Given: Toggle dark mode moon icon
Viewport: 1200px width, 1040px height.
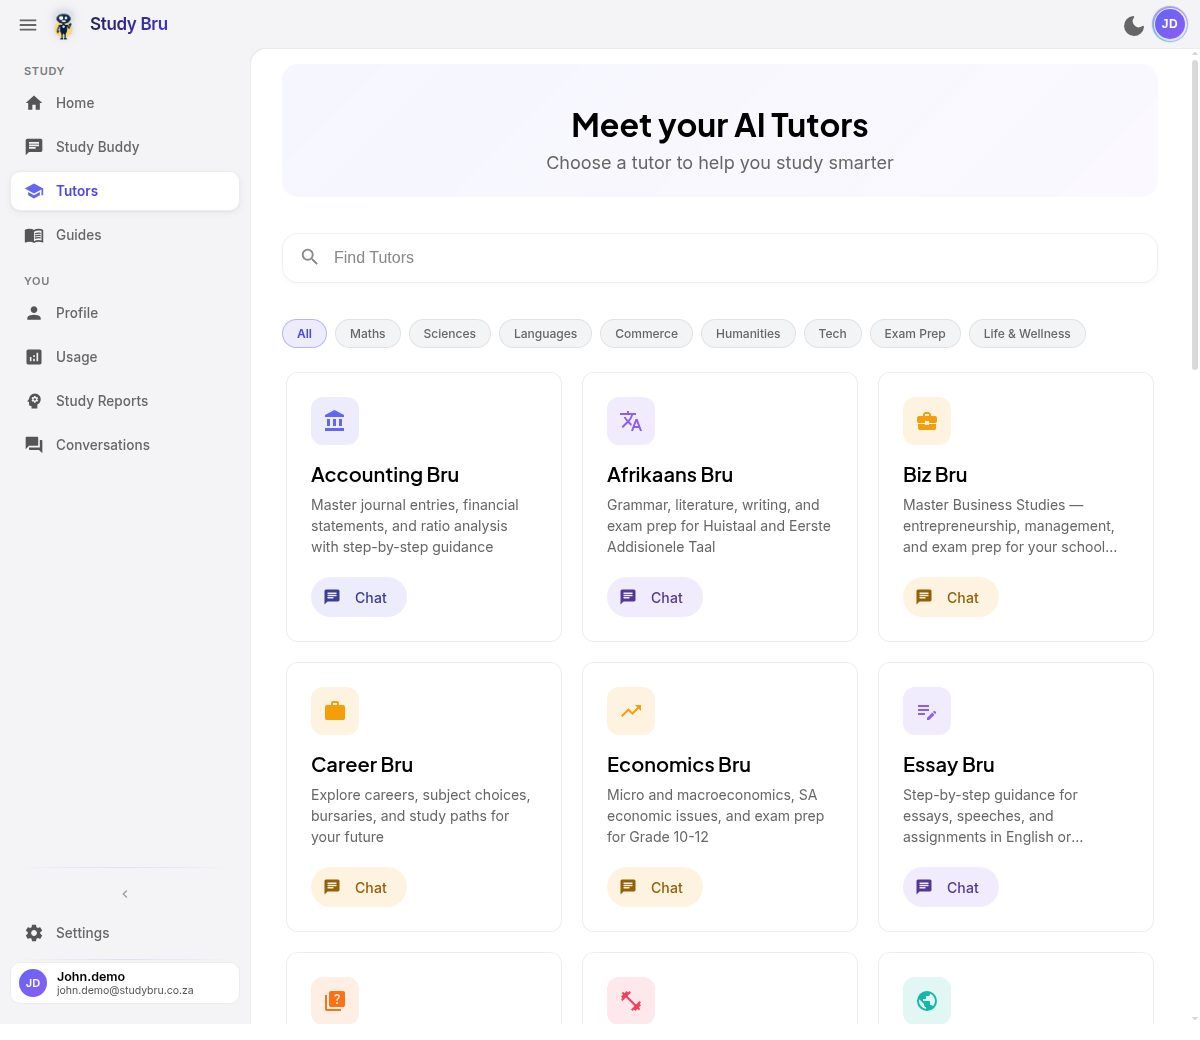Looking at the screenshot, I should coord(1134,26).
